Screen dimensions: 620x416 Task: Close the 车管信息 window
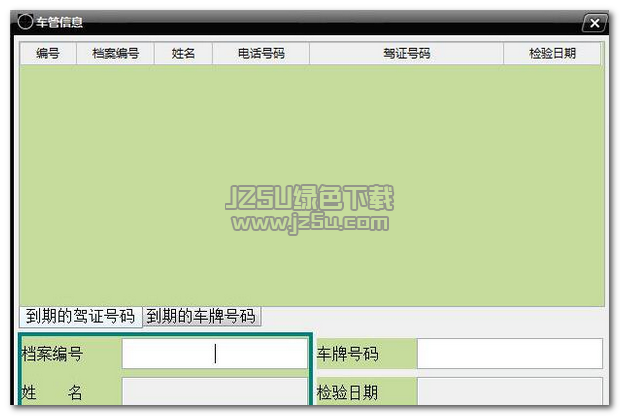click(x=595, y=23)
